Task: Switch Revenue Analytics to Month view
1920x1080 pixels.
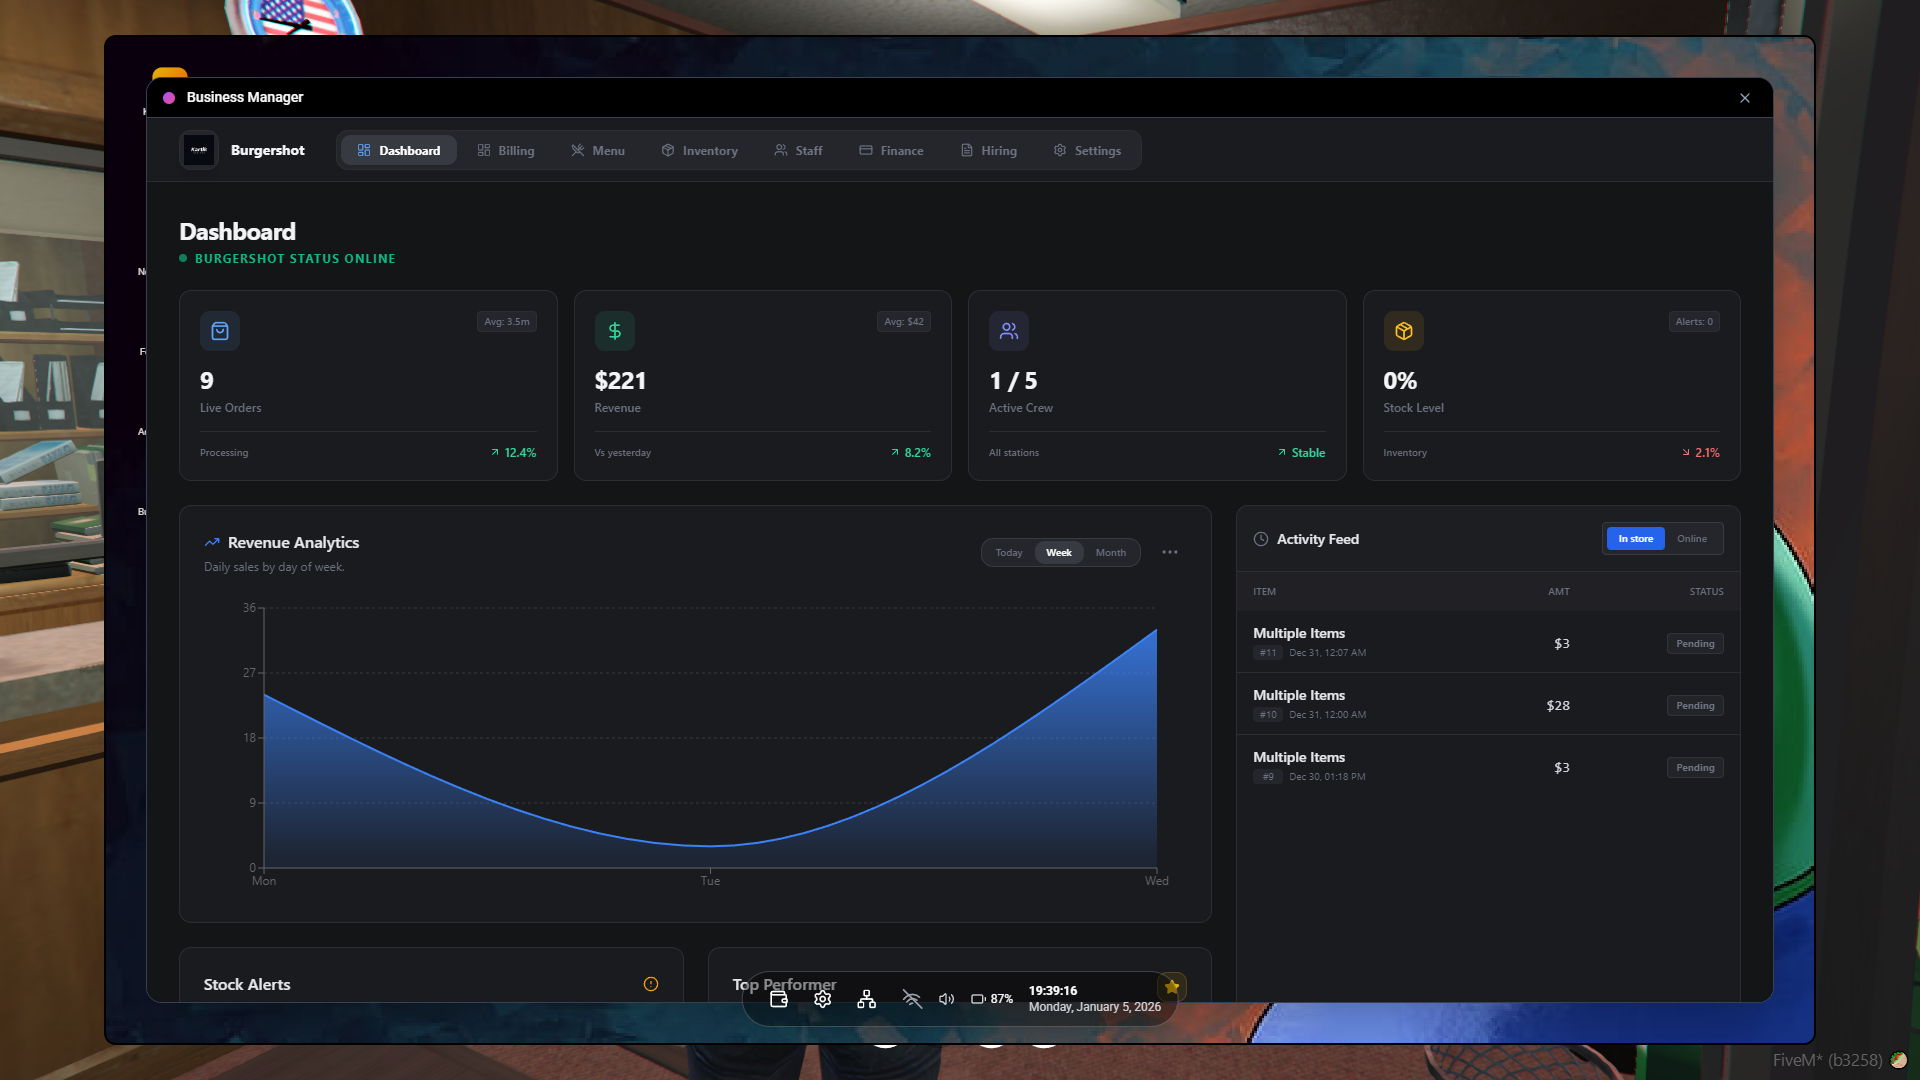Action: 1109,552
